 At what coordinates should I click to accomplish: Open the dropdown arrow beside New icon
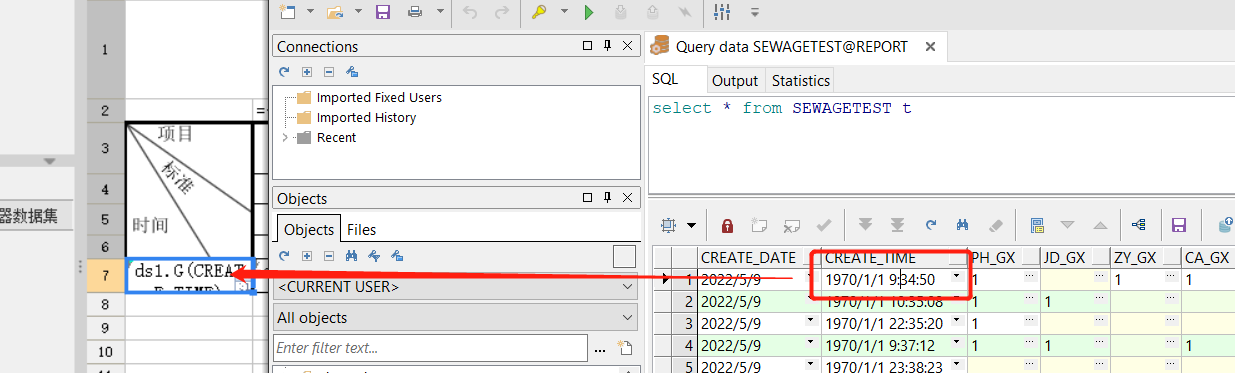tap(310, 12)
